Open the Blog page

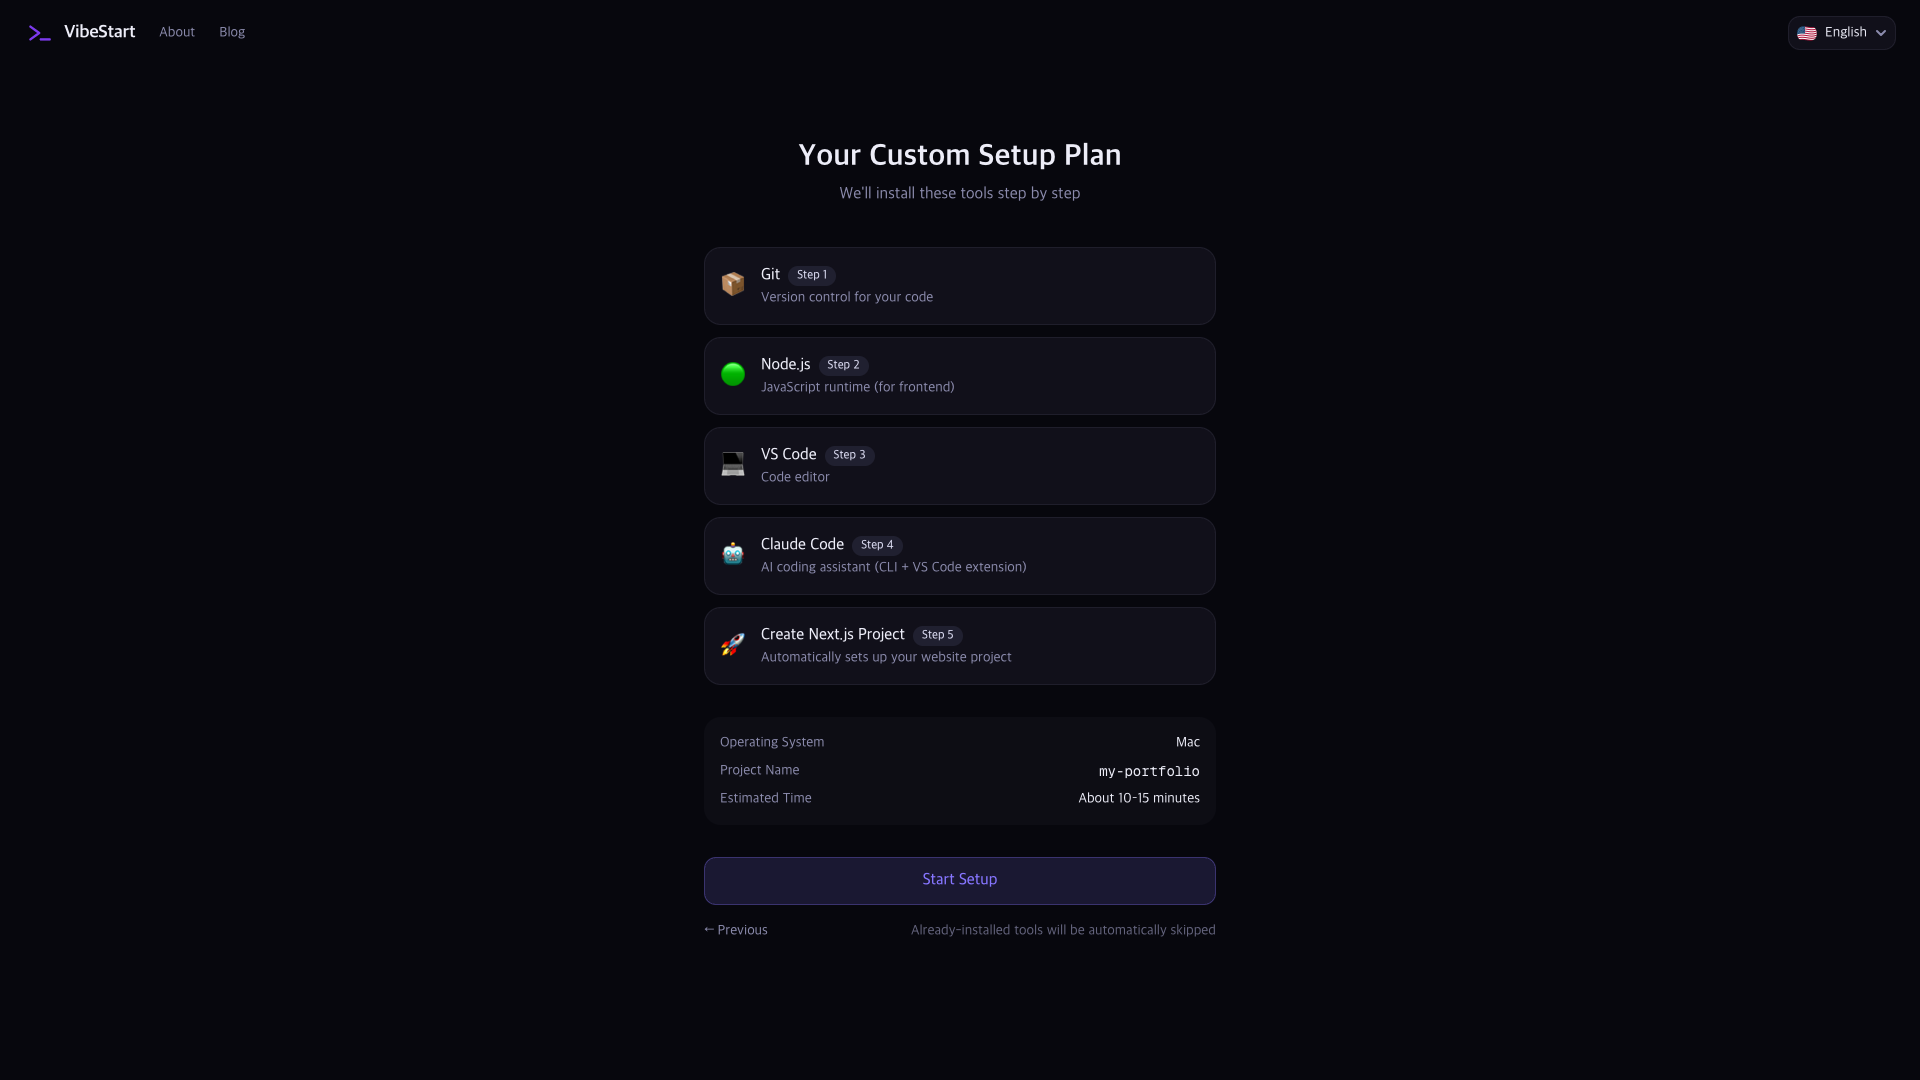232,32
